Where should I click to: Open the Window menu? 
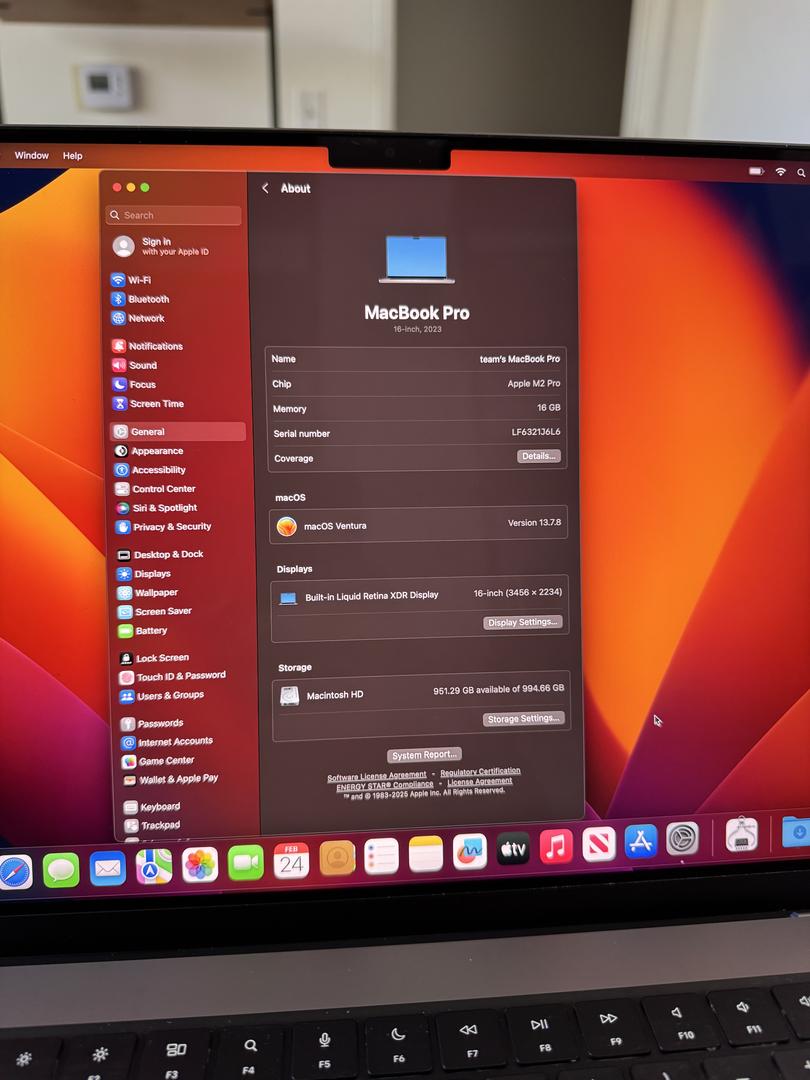point(32,156)
